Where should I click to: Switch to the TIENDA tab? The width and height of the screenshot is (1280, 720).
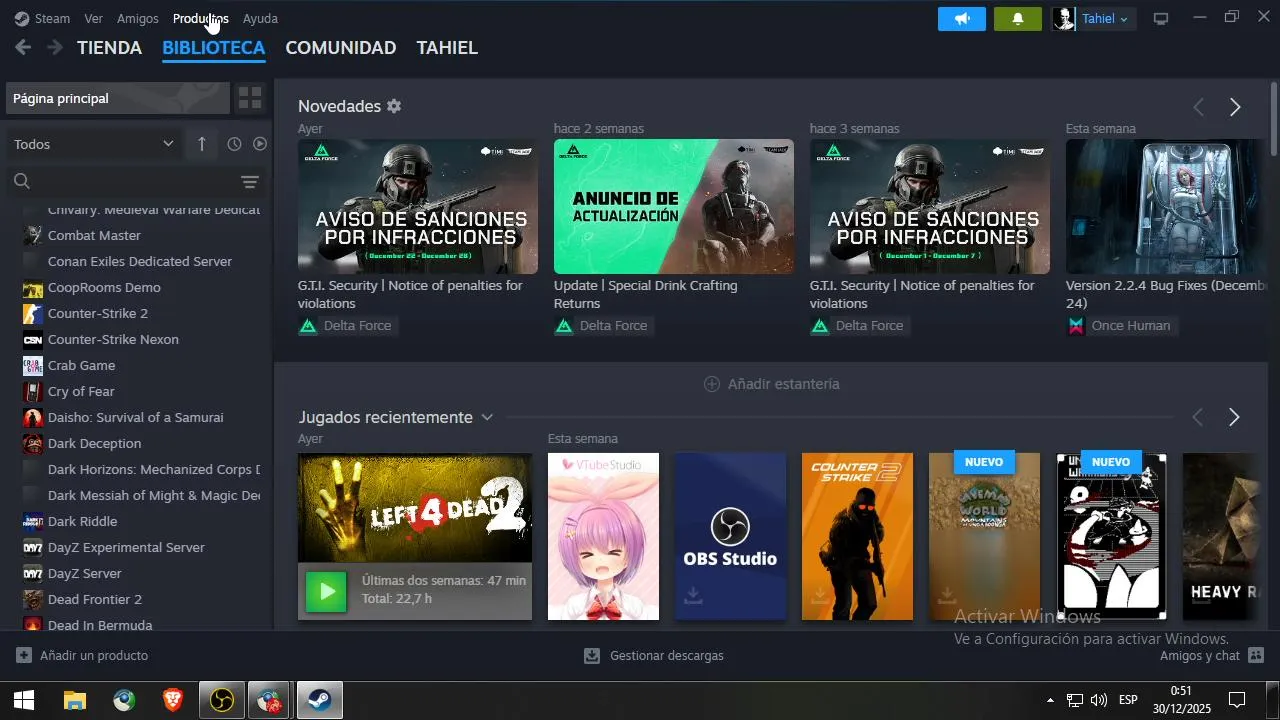click(109, 48)
